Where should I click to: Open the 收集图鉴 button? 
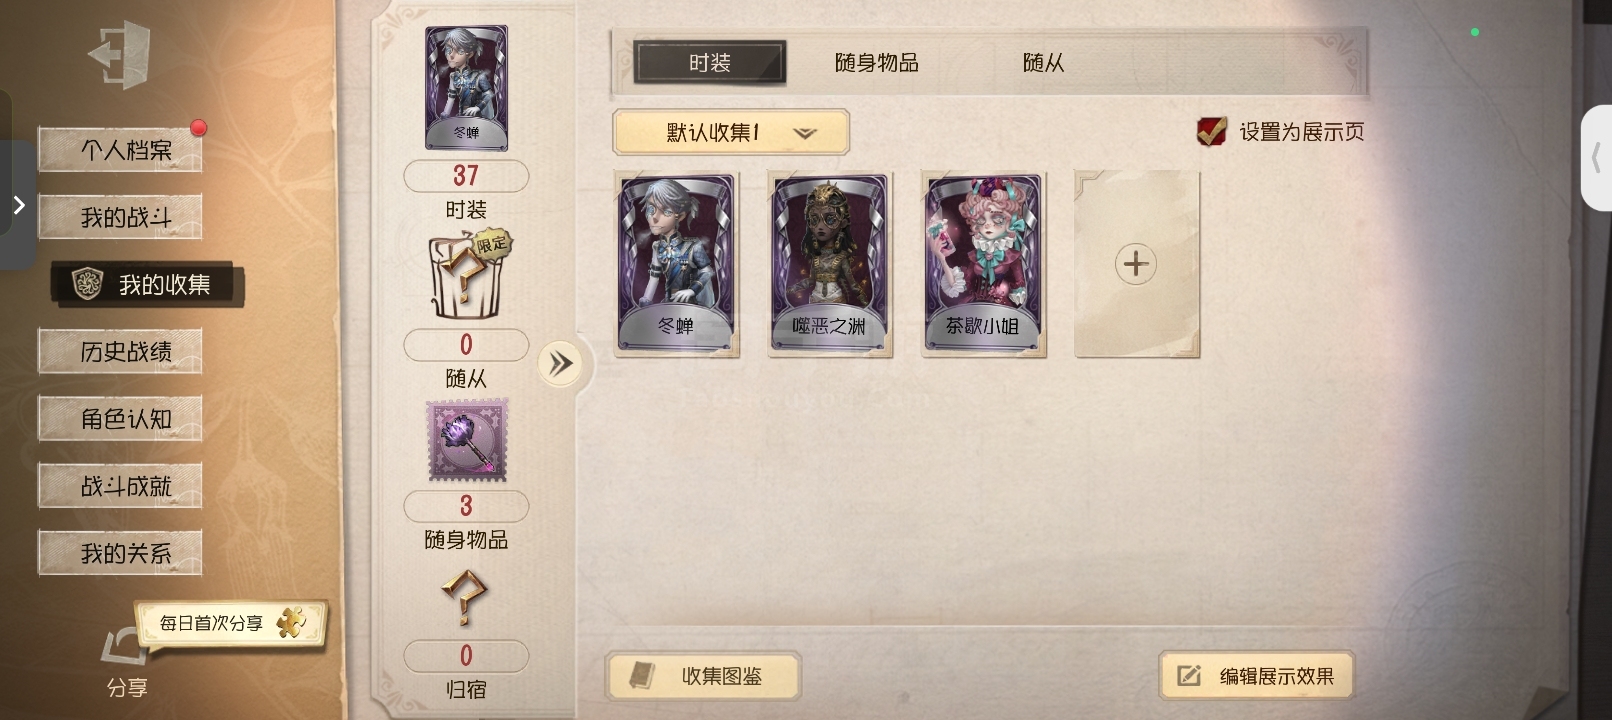coord(703,676)
